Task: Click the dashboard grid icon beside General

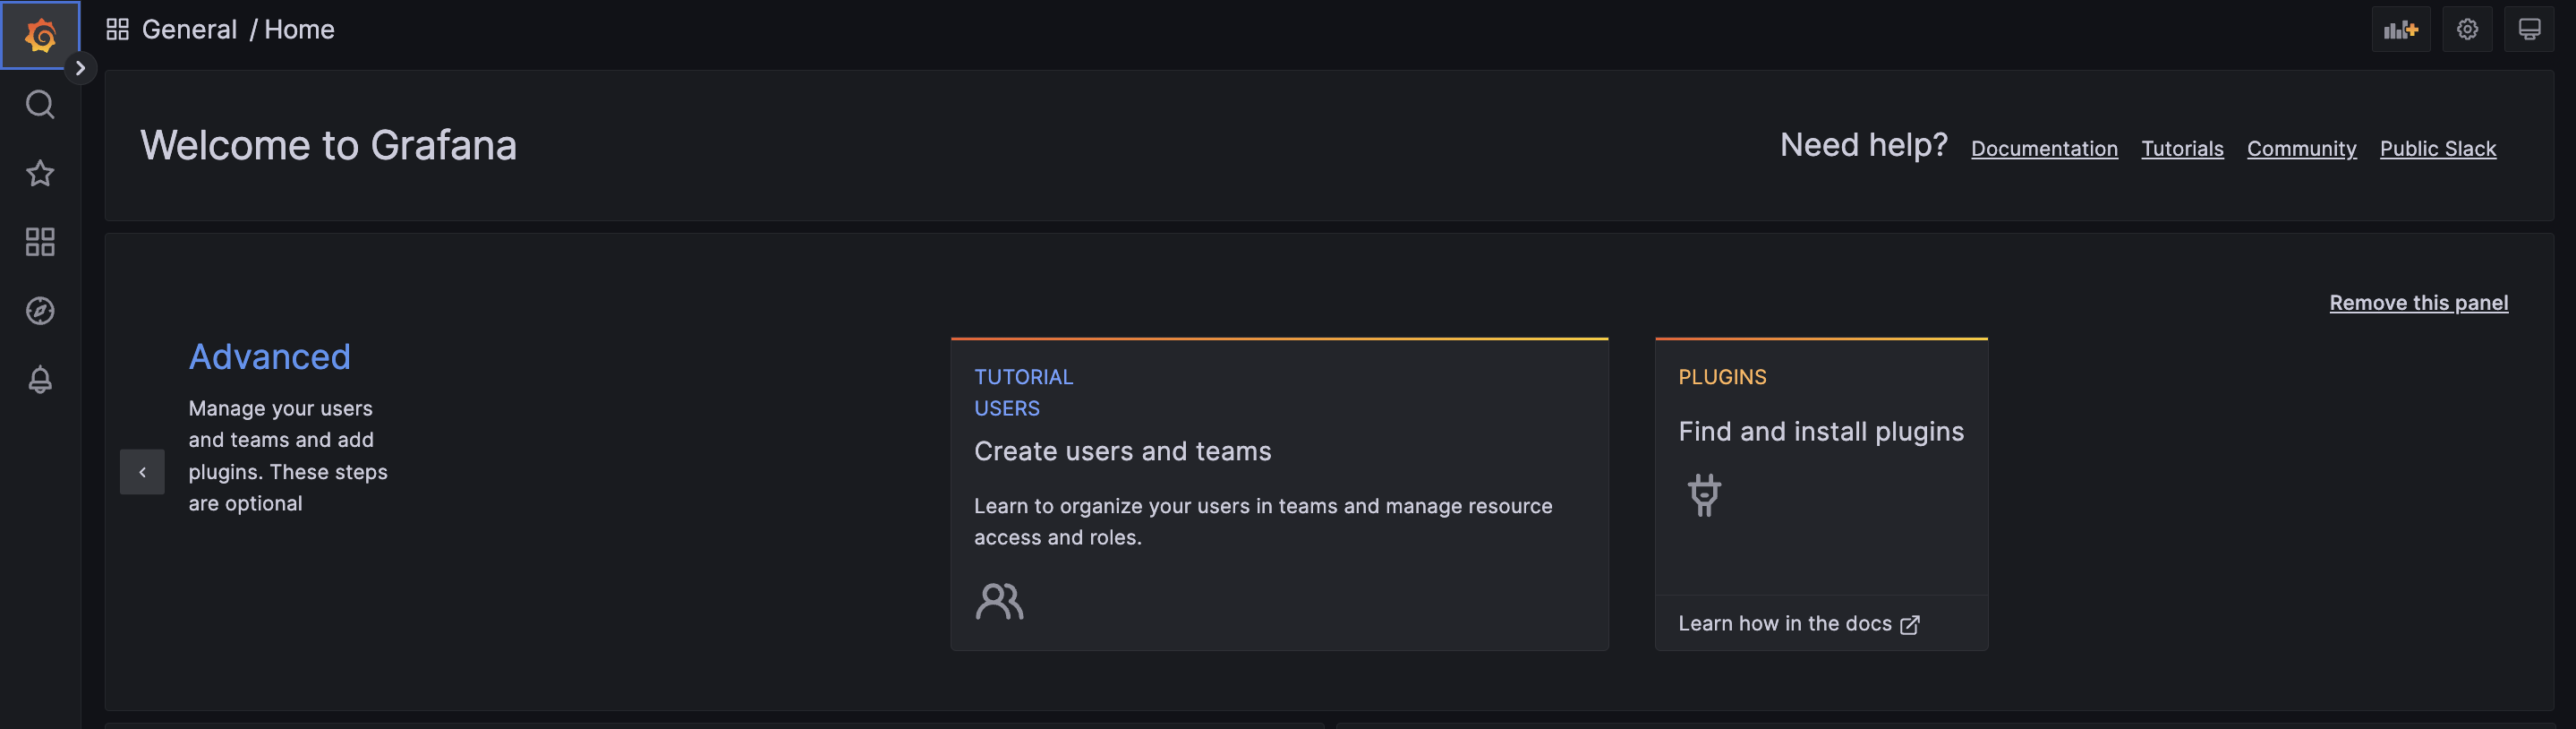Action: click(x=117, y=29)
